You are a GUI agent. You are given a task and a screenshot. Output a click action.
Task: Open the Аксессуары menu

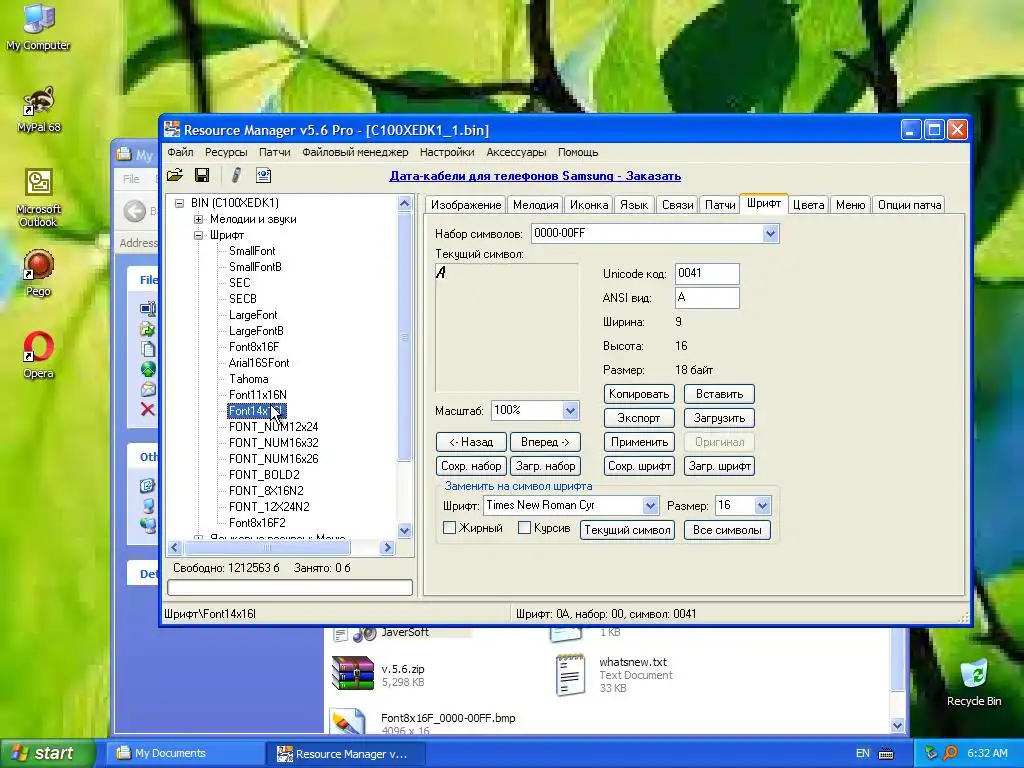(516, 152)
